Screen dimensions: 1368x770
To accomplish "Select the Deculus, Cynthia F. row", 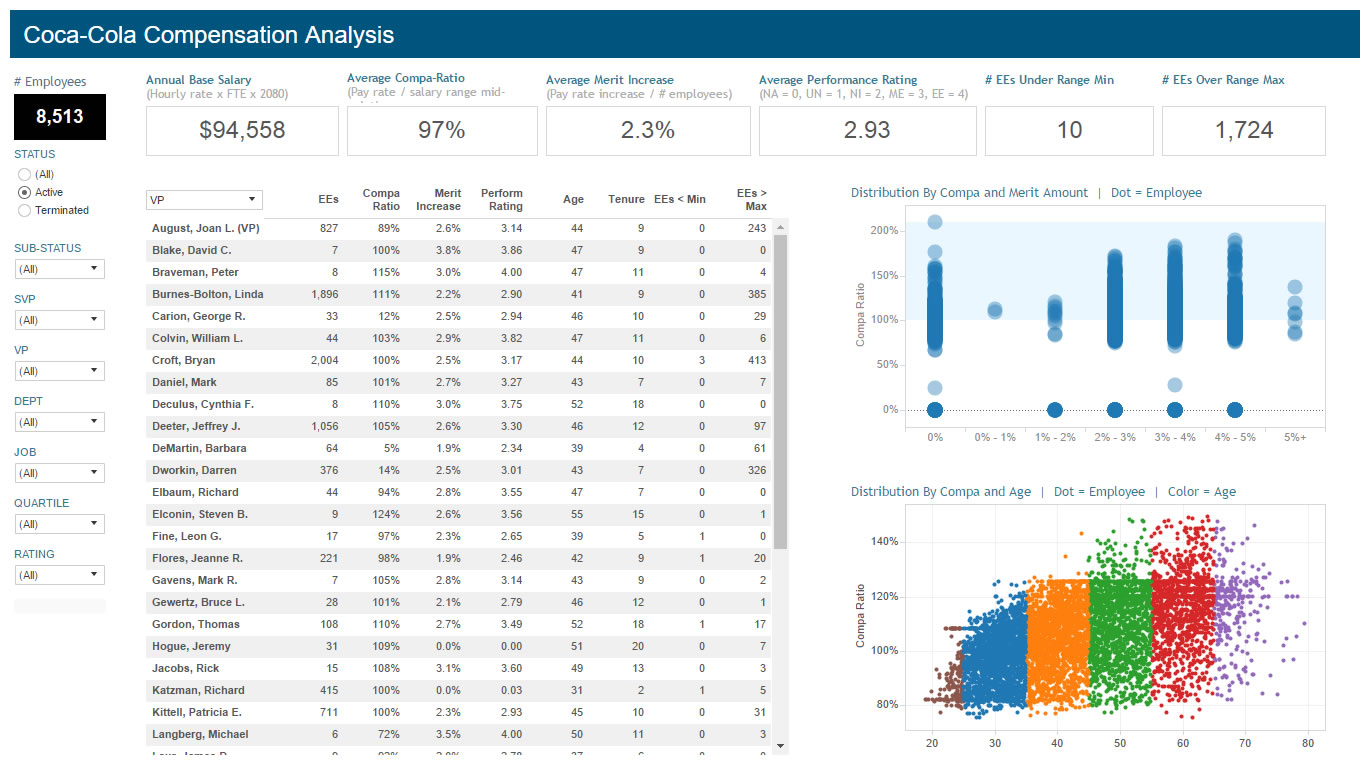I will [x=460, y=404].
